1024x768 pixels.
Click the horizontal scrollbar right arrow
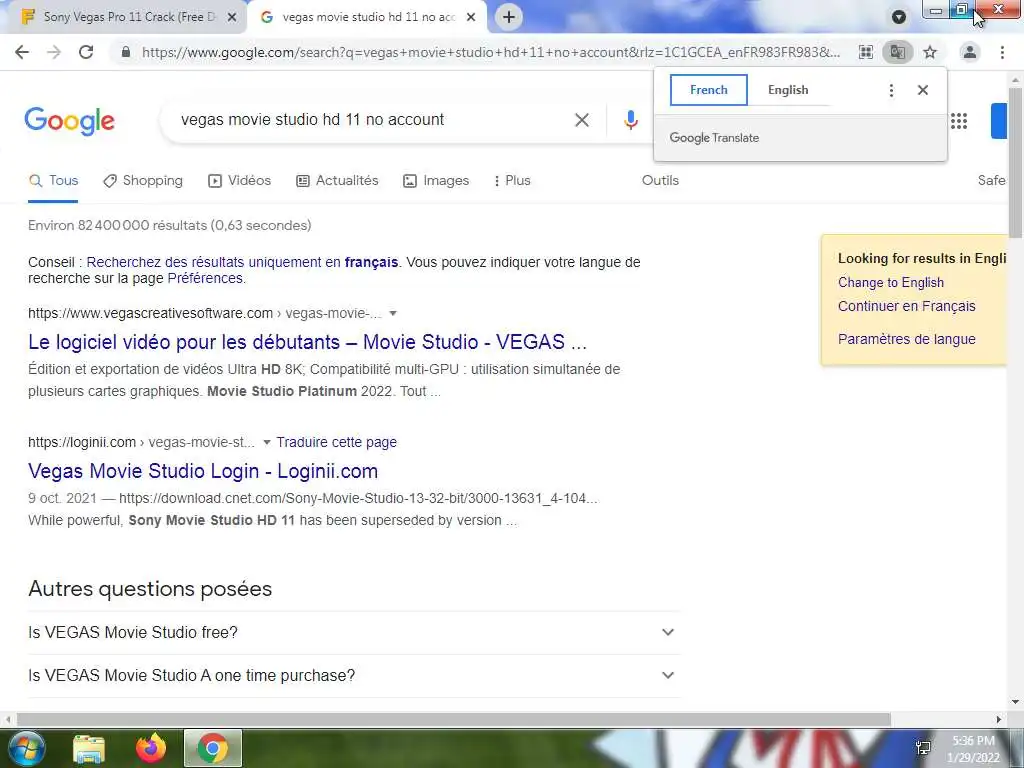tap(999, 720)
